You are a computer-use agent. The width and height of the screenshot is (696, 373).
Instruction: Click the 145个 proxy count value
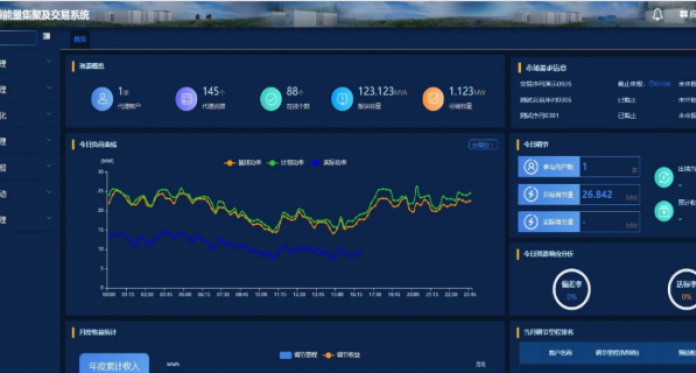click(214, 92)
